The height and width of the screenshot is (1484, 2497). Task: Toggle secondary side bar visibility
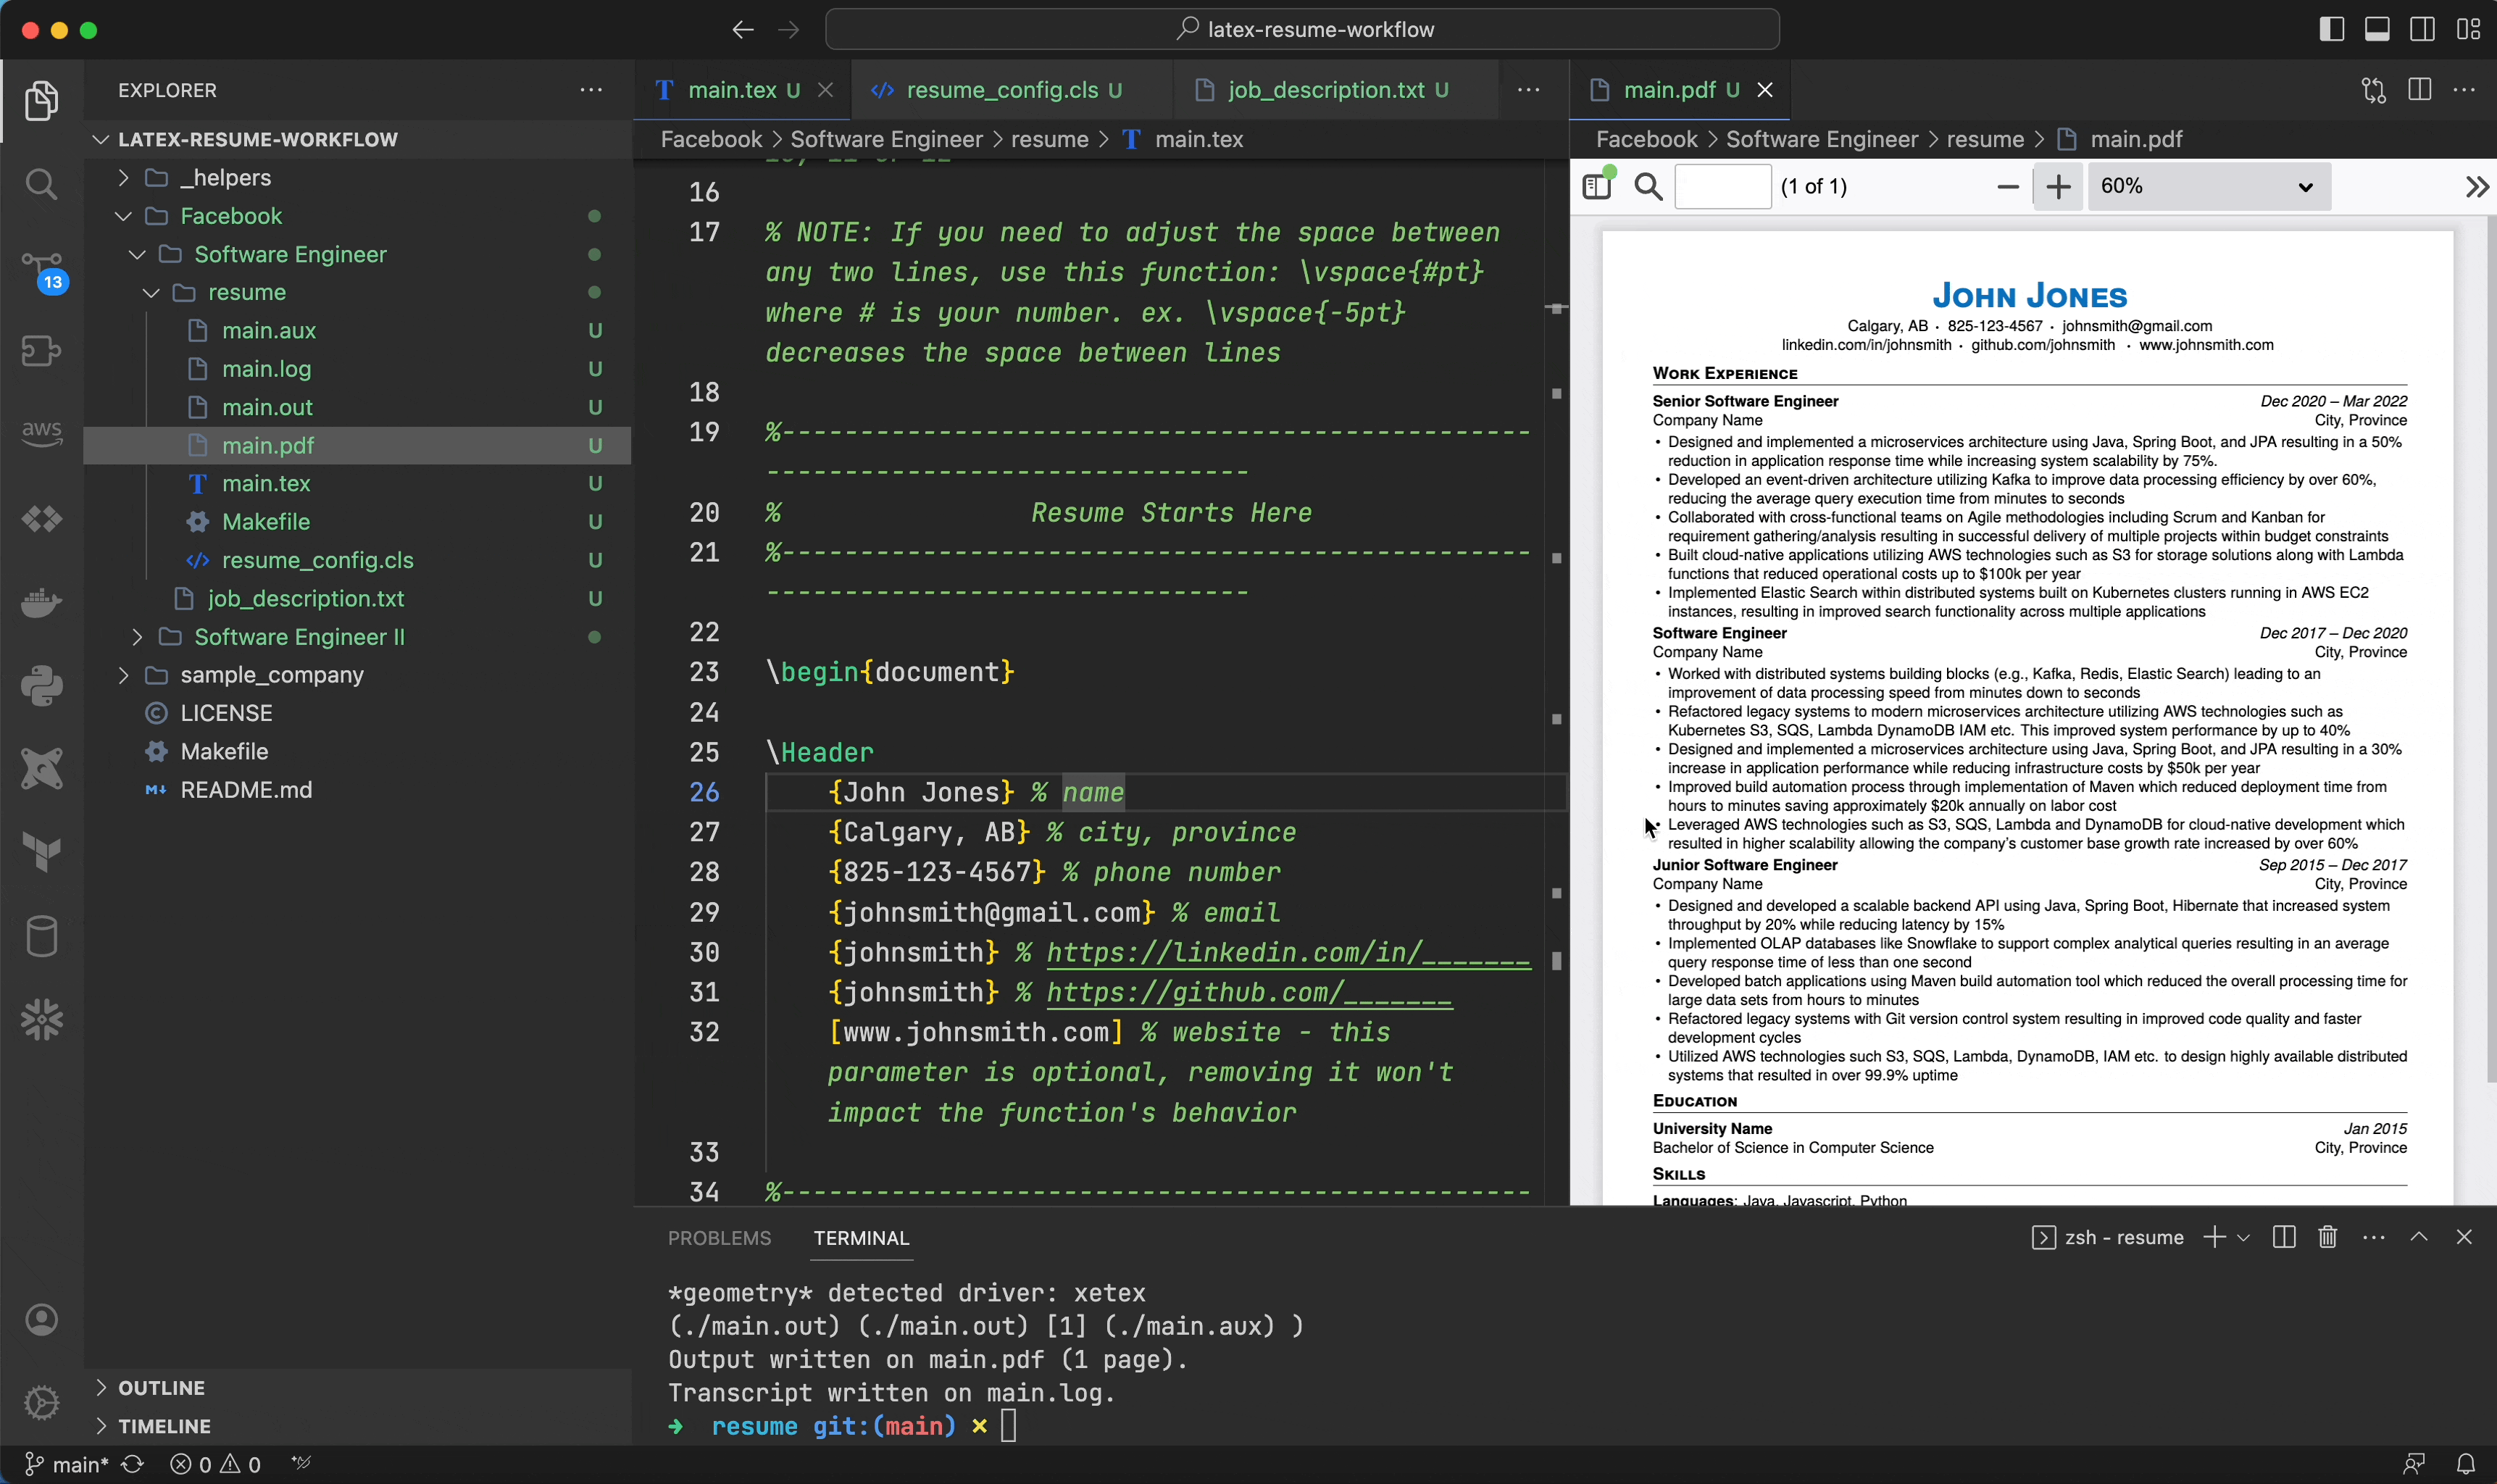(2422, 30)
